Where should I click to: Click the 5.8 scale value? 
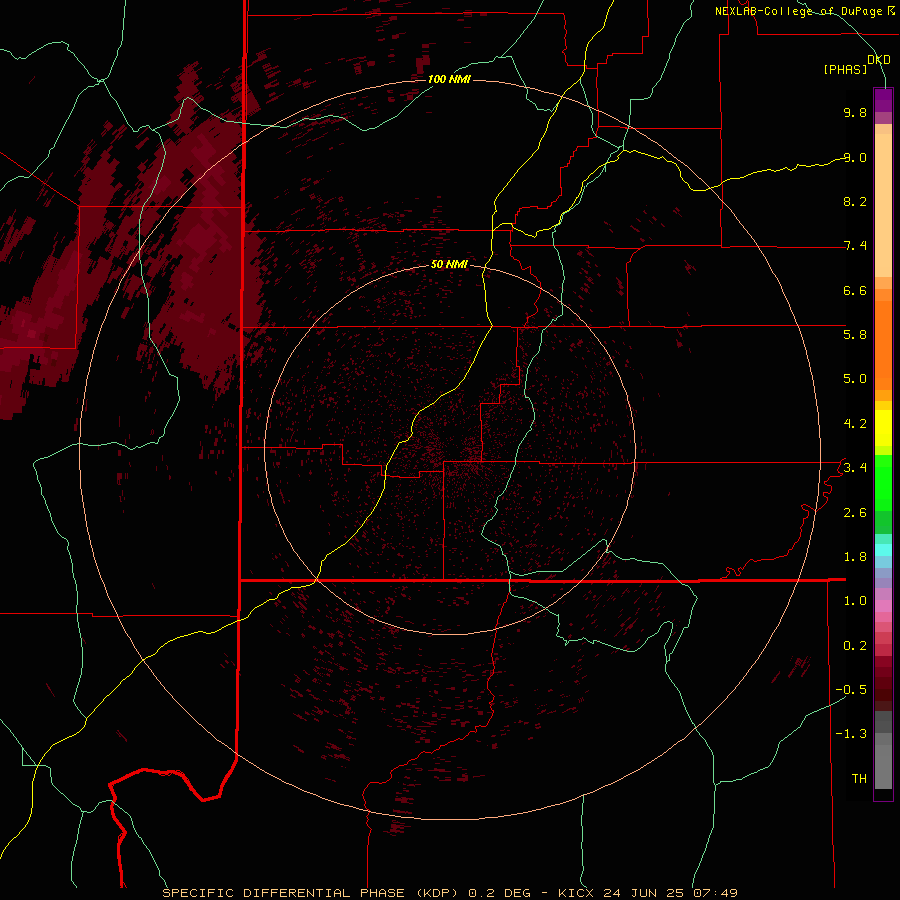[x=855, y=335]
